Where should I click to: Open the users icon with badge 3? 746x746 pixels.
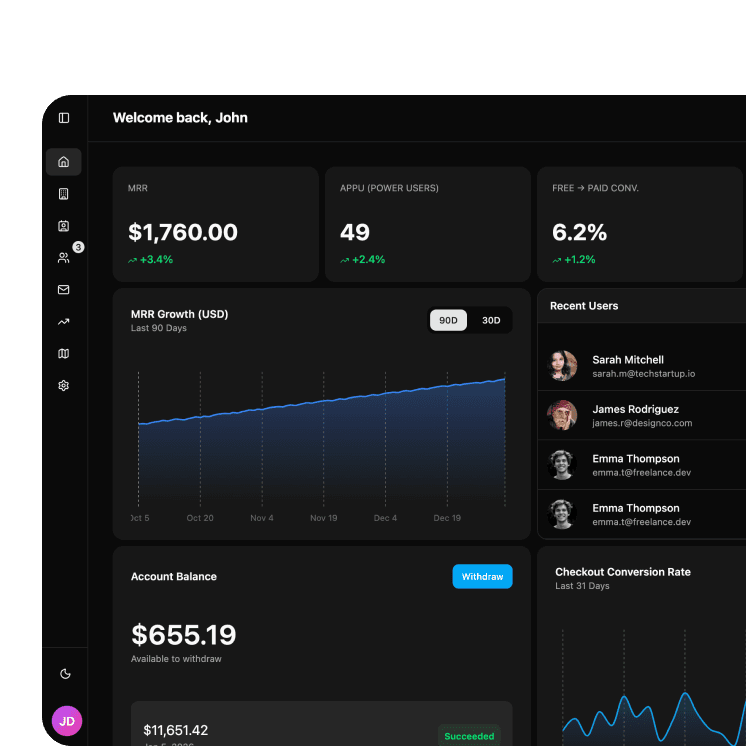coord(64,258)
